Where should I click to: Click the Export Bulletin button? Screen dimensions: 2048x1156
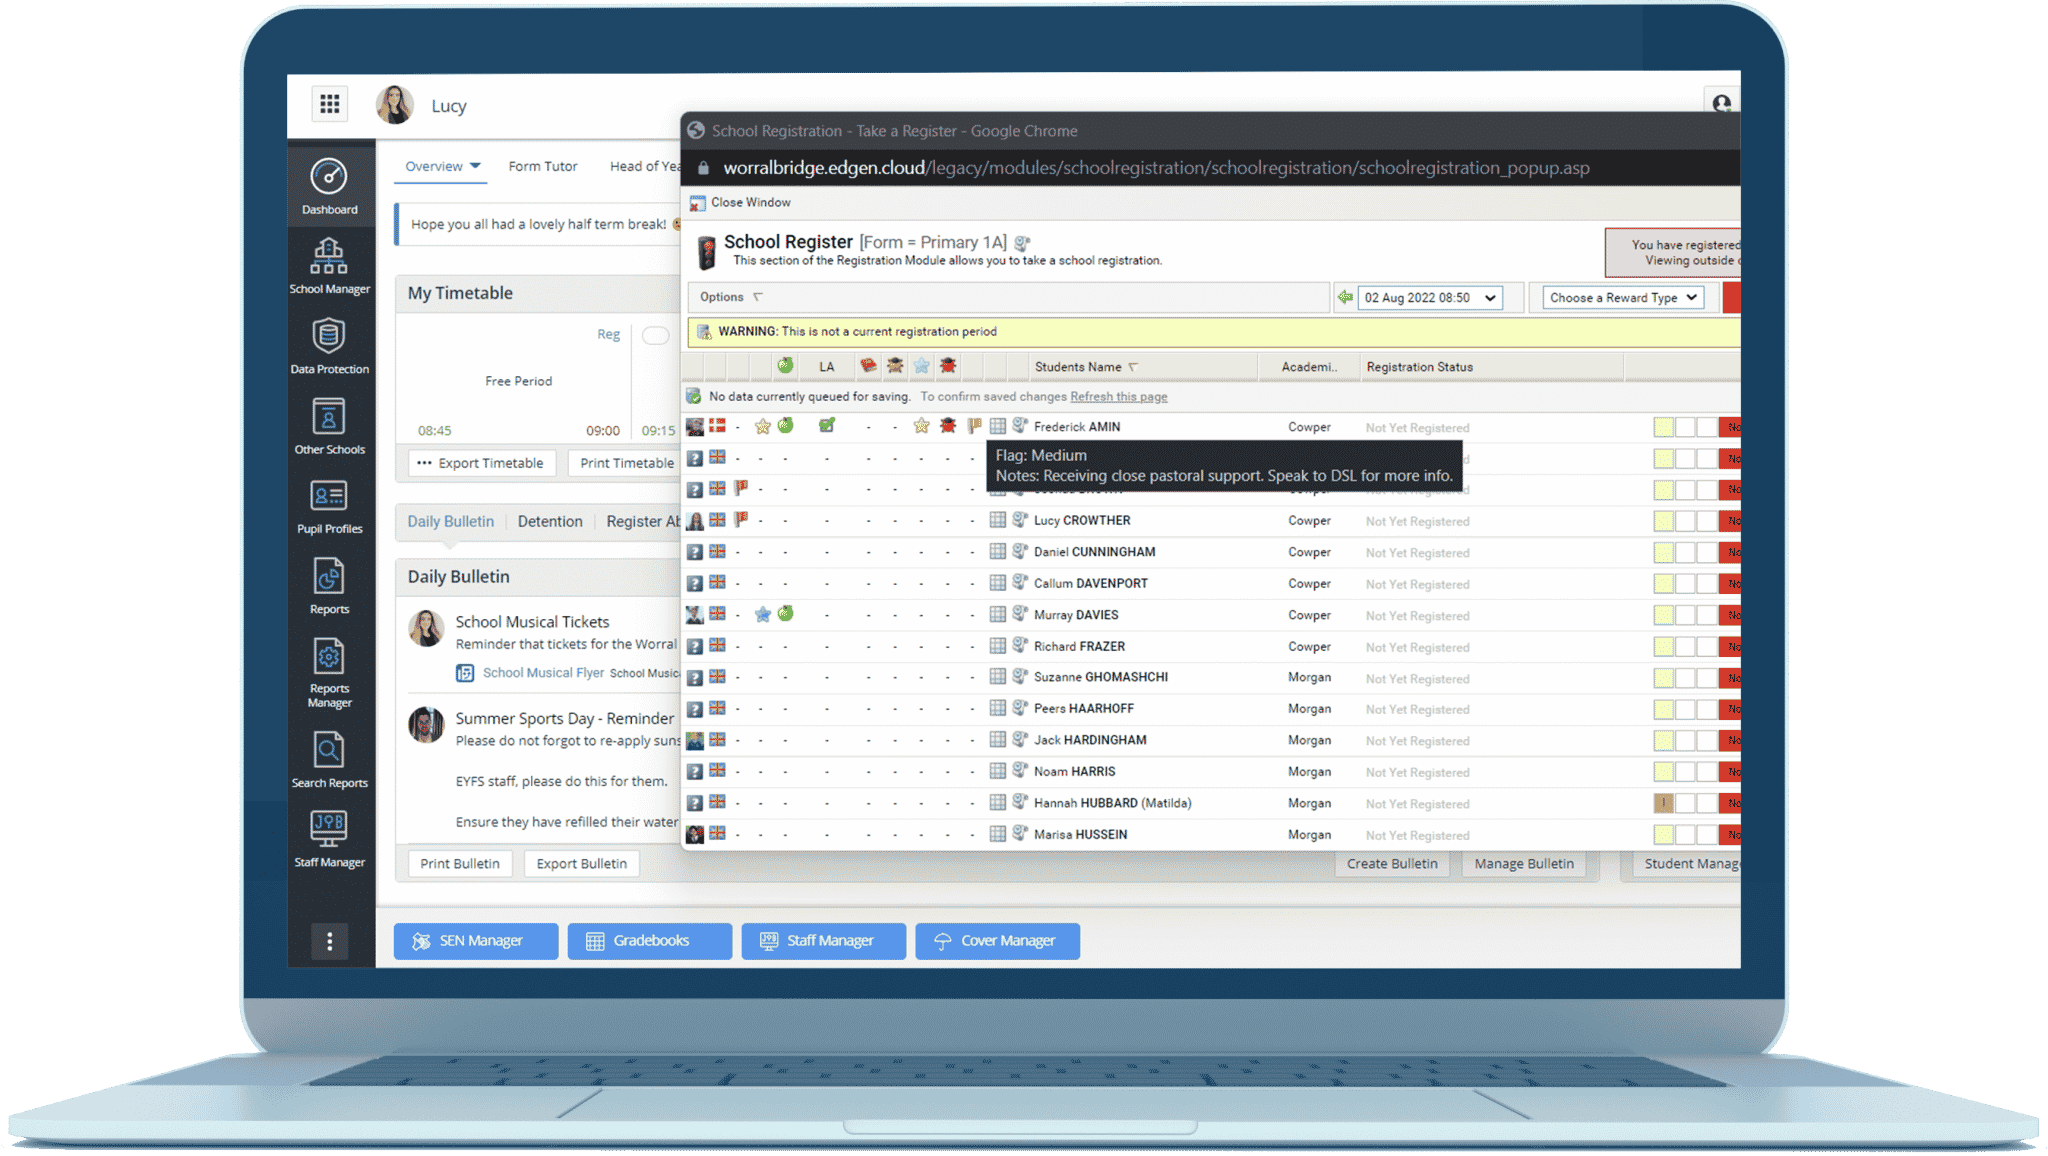(x=582, y=863)
